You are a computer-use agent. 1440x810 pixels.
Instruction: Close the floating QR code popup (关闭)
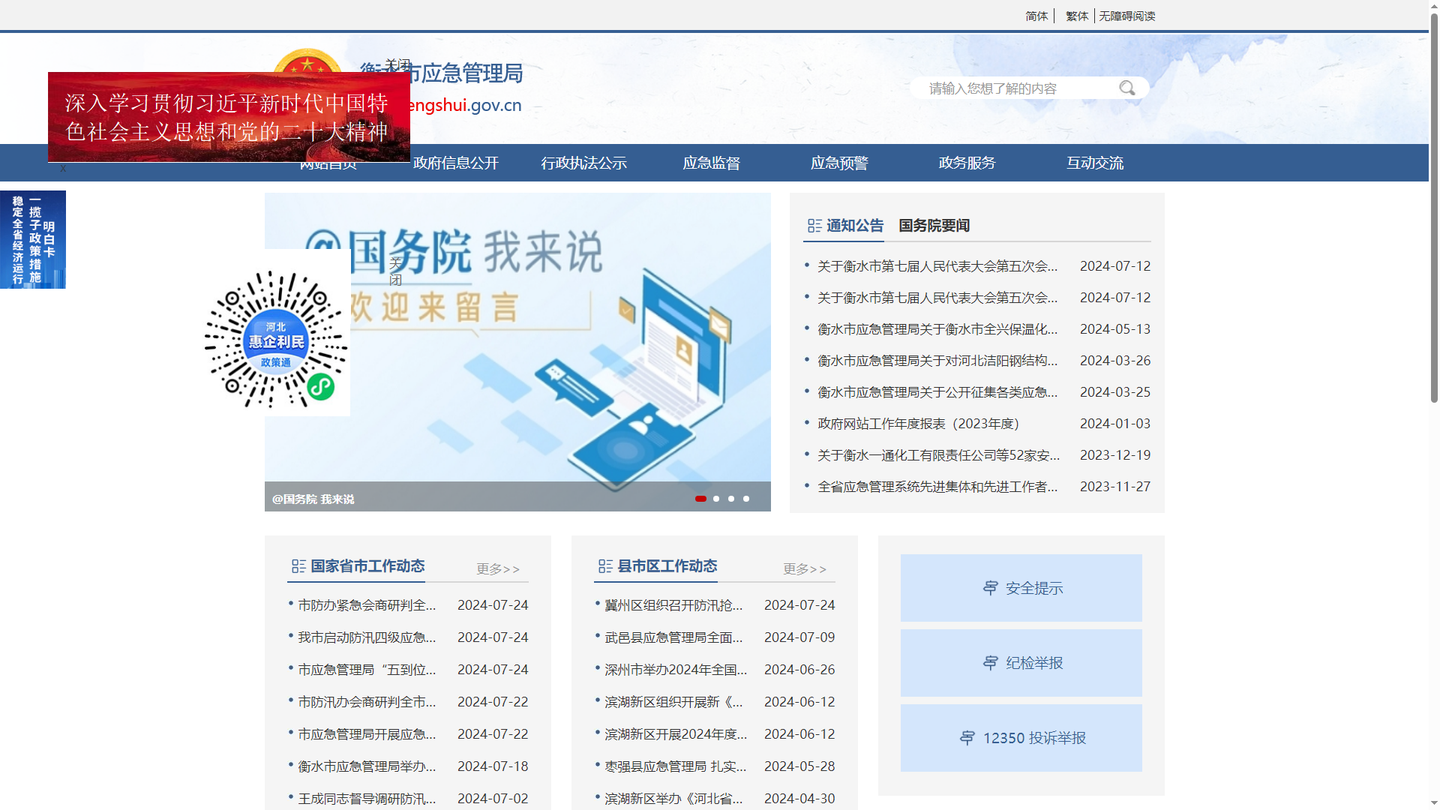tap(396, 271)
